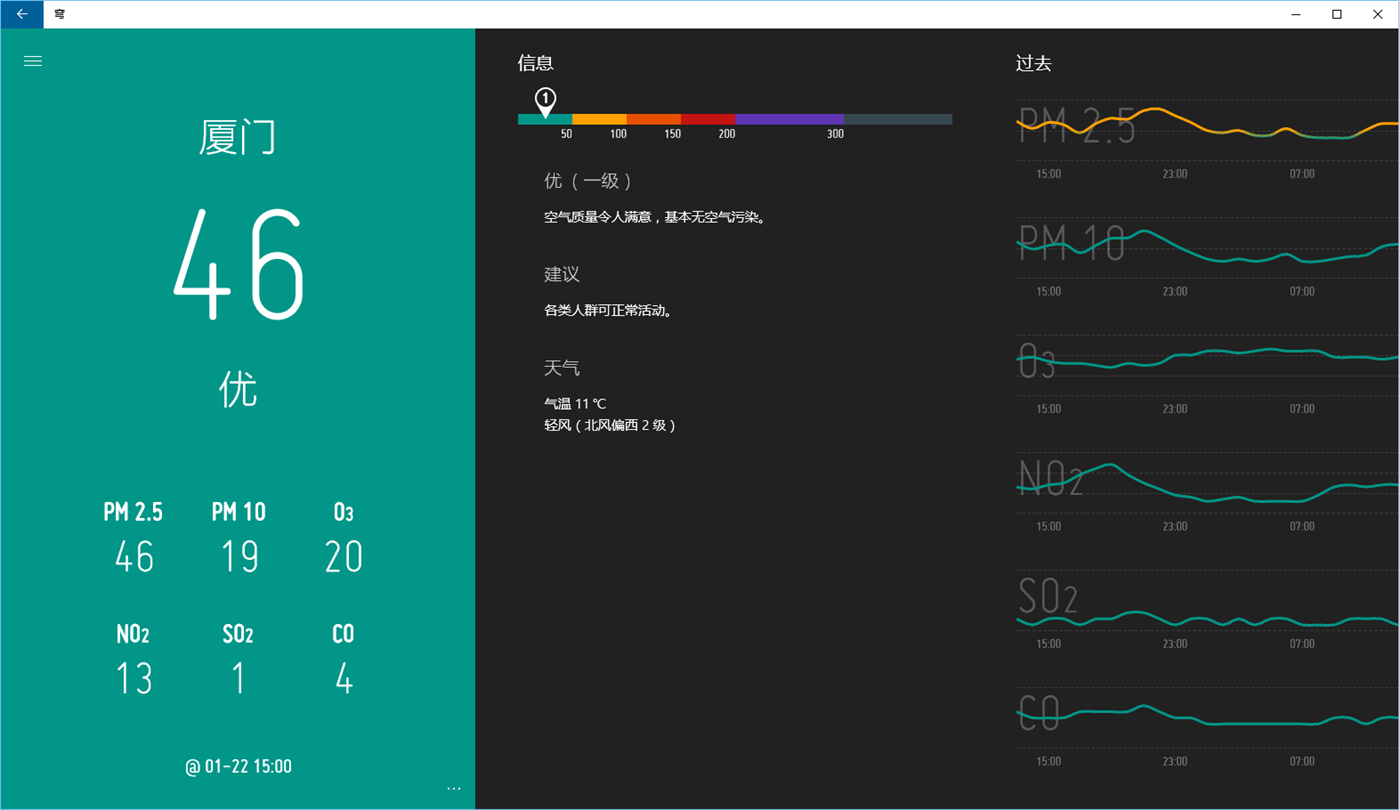
Task: Open the SO2 history chart
Action: [1207, 599]
